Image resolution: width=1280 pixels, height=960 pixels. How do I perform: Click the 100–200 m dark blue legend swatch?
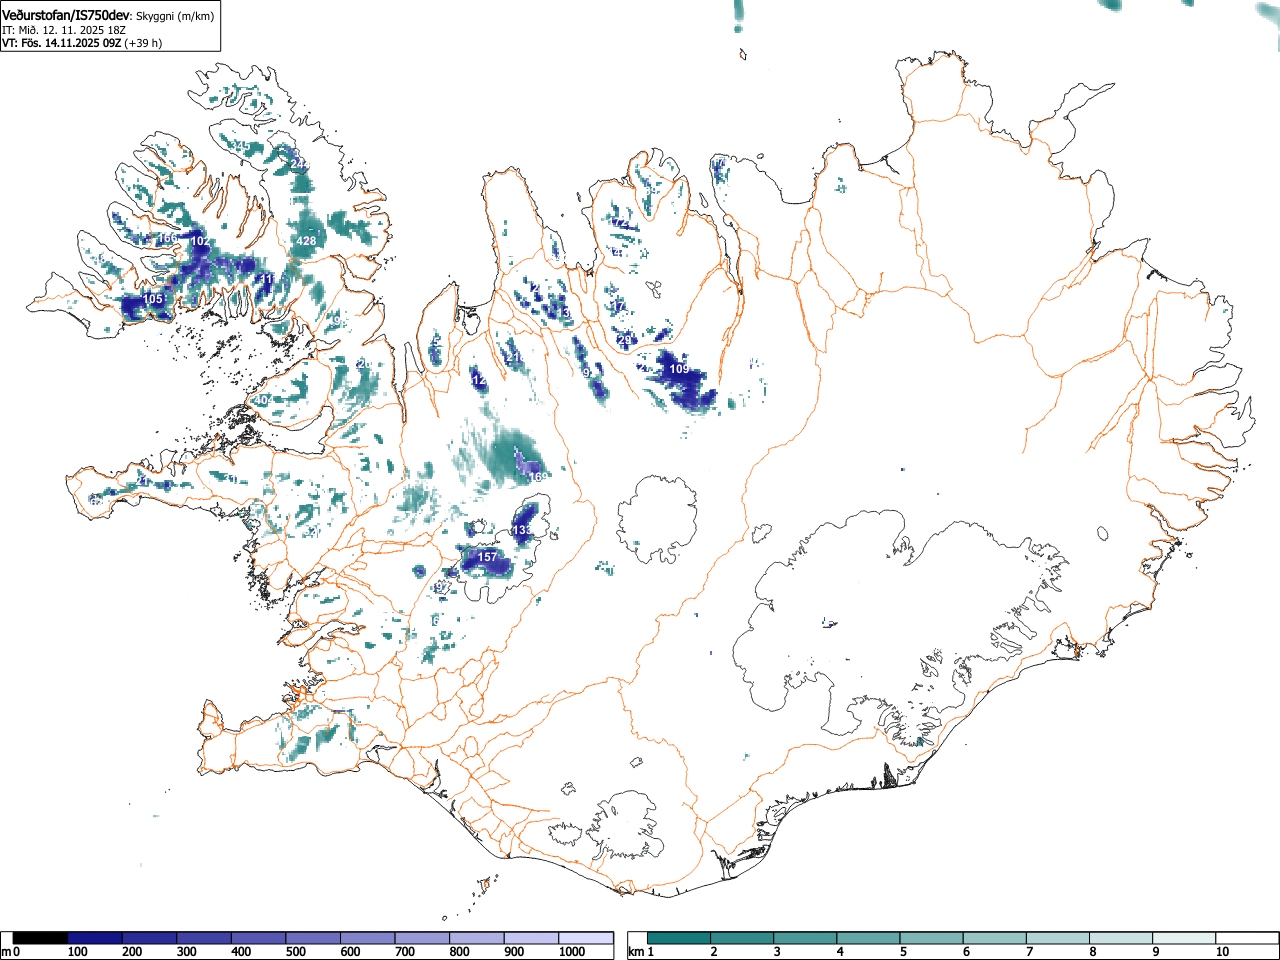(95, 938)
